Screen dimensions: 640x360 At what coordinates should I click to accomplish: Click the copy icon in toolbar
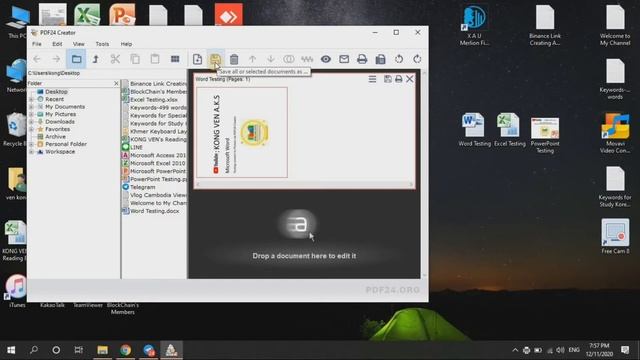coord(135,59)
